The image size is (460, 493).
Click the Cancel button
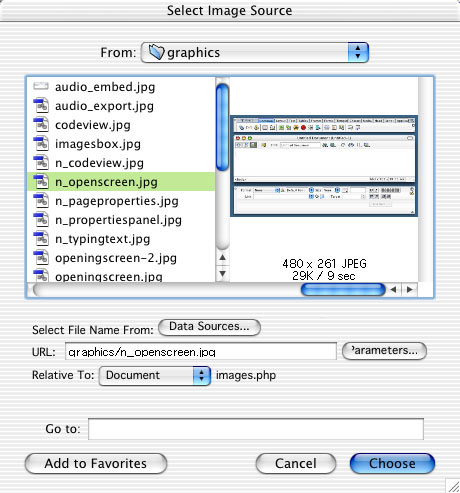pyautogui.click(x=296, y=463)
